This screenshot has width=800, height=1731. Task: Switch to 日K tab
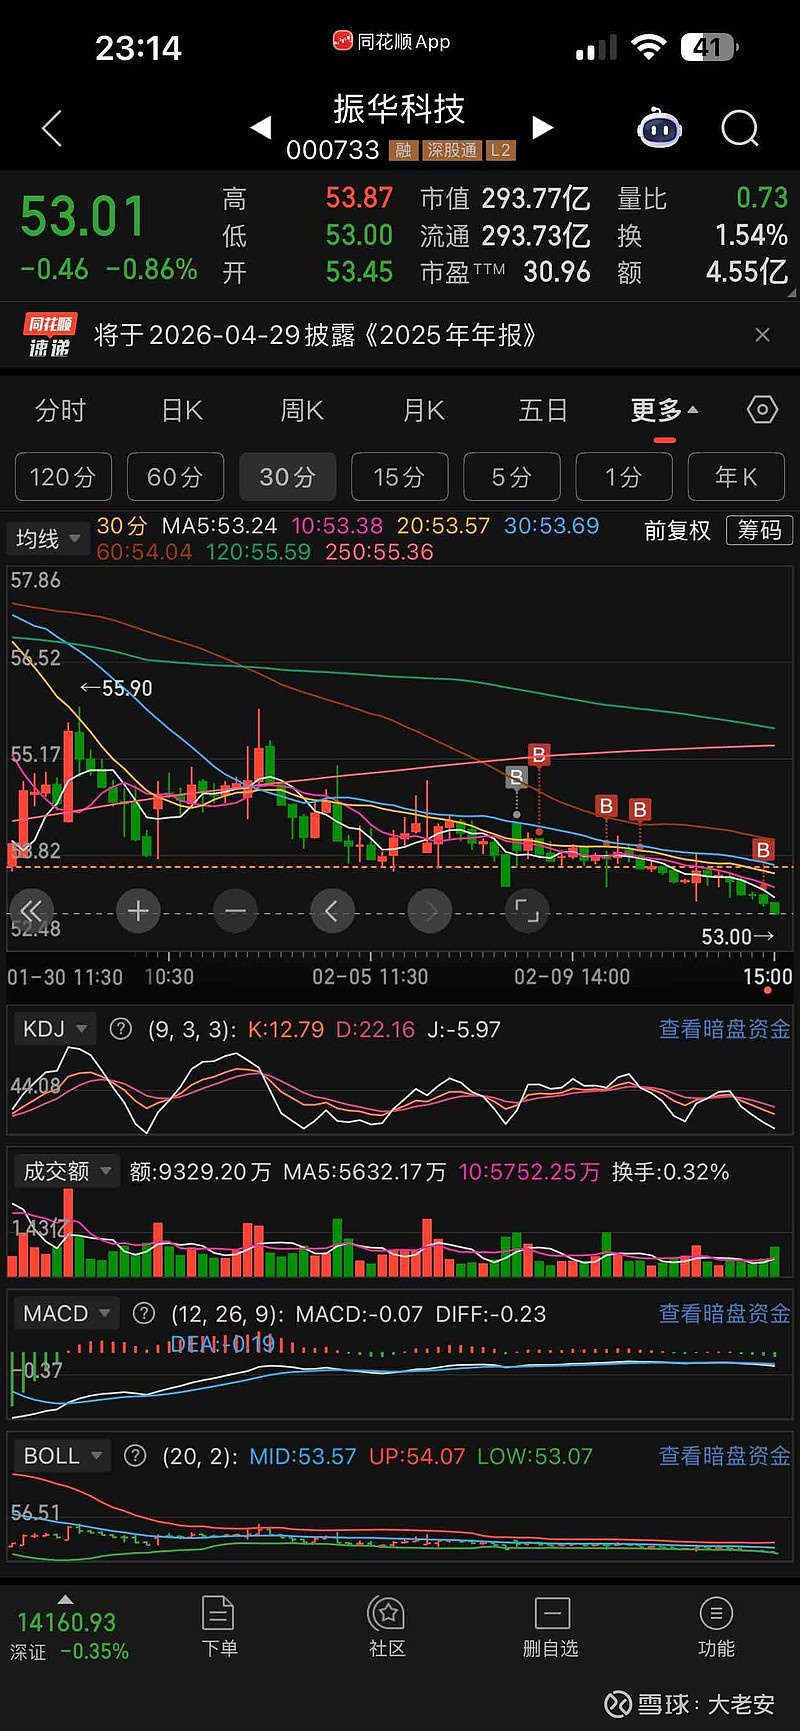point(182,410)
